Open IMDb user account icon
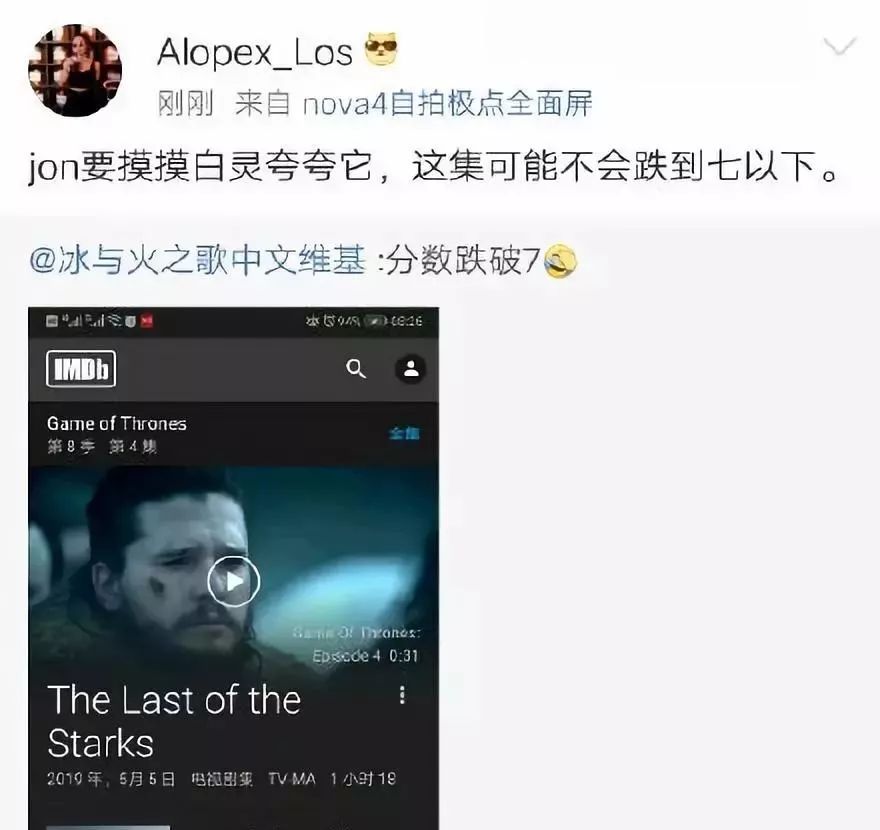This screenshot has height=830, width=880. [x=411, y=369]
